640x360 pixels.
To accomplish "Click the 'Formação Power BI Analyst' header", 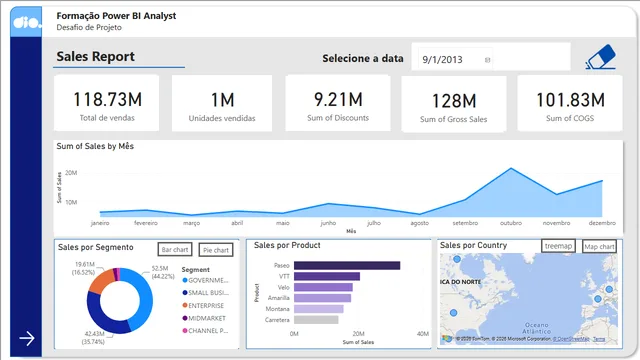I will (x=116, y=16).
